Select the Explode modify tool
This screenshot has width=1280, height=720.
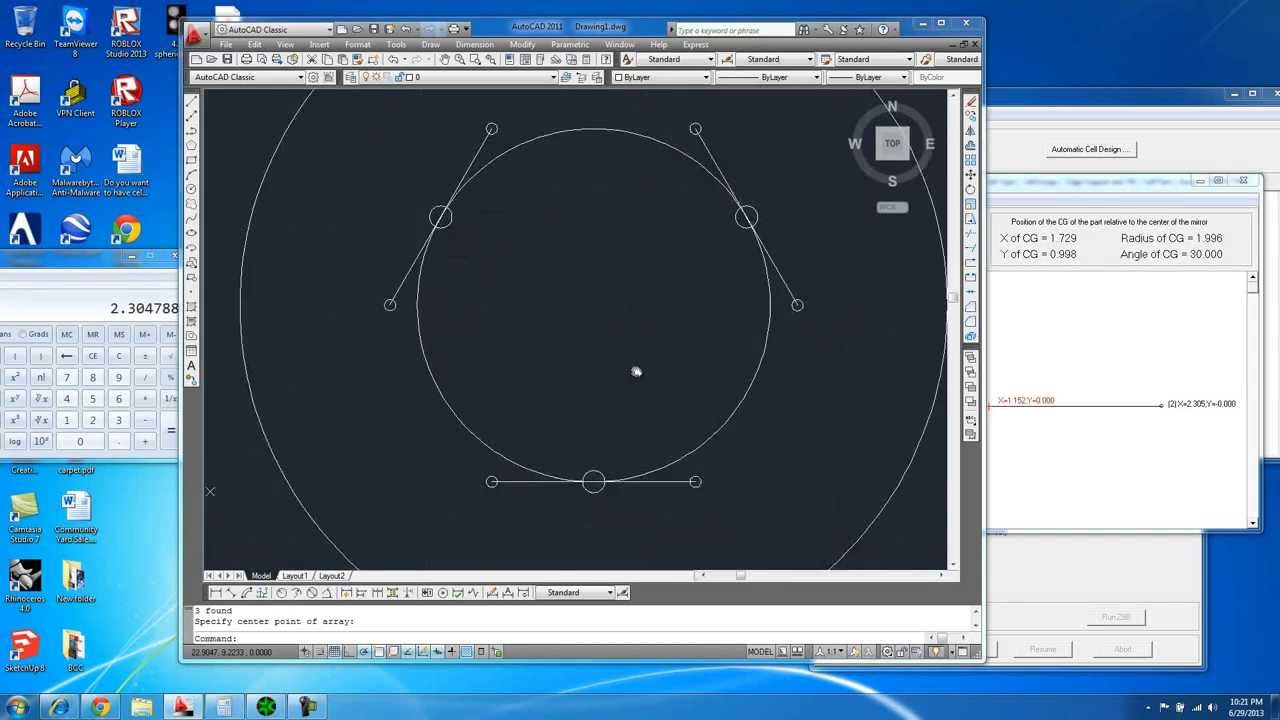coord(970,336)
